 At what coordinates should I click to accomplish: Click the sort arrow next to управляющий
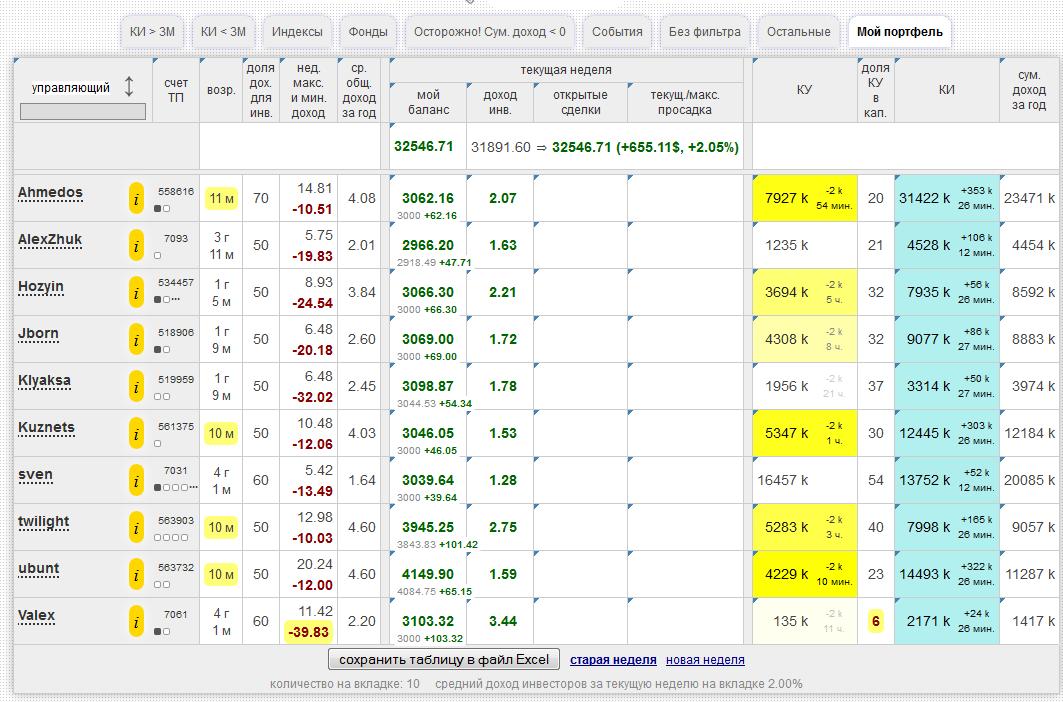pyautogui.click(x=129, y=87)
